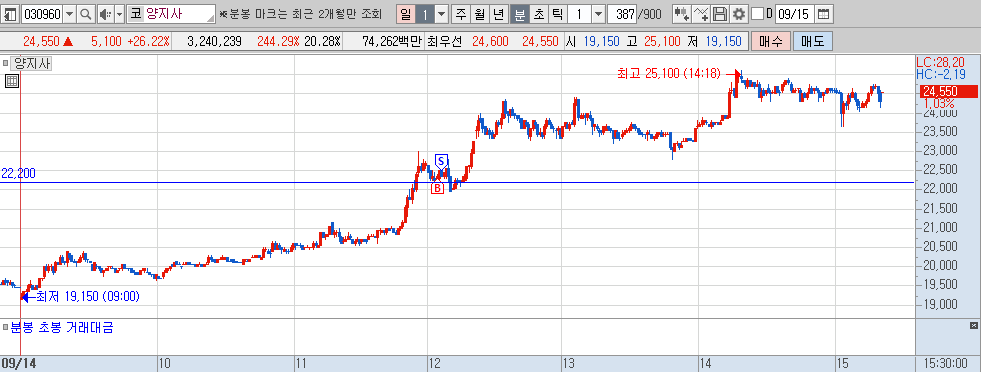Click the panel toggle icon beside stock code
Screen dimensions: 981x372
(11, 14)
